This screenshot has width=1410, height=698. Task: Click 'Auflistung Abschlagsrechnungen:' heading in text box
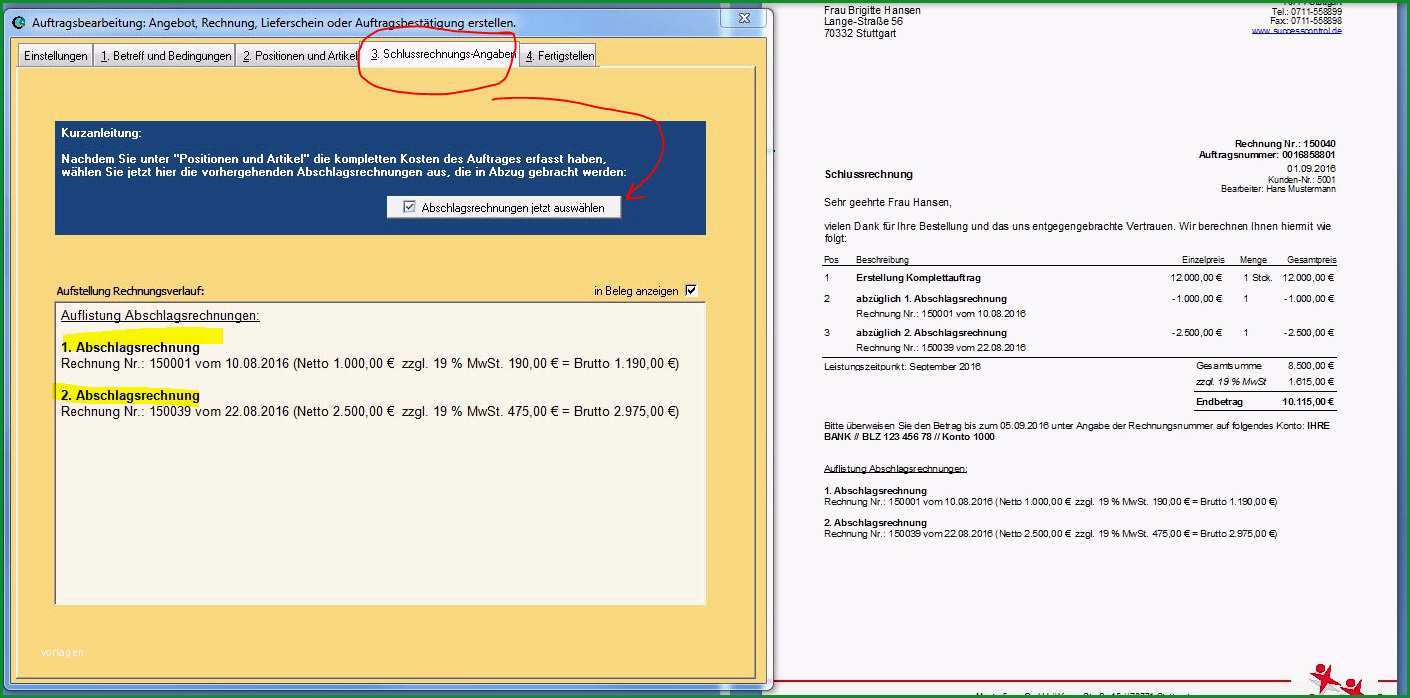pos(160,315)
